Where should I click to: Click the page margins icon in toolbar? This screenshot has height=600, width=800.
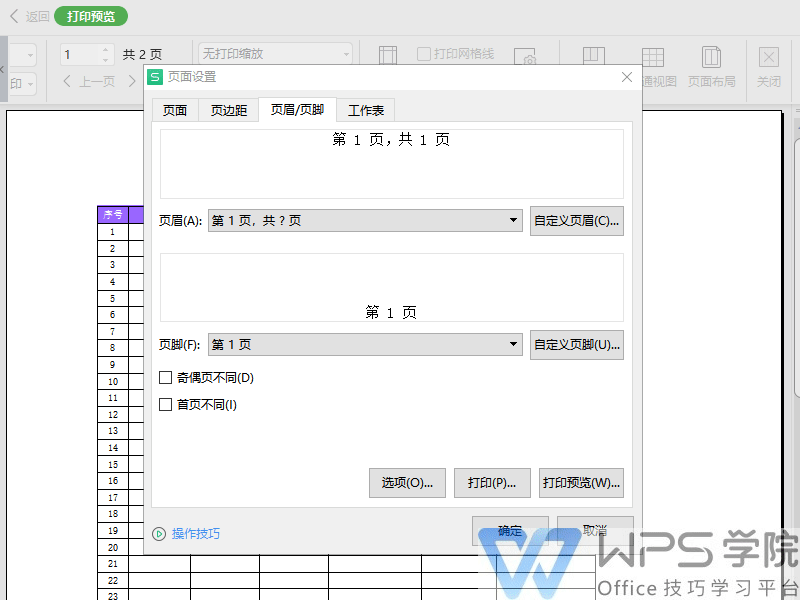(388, 55)
